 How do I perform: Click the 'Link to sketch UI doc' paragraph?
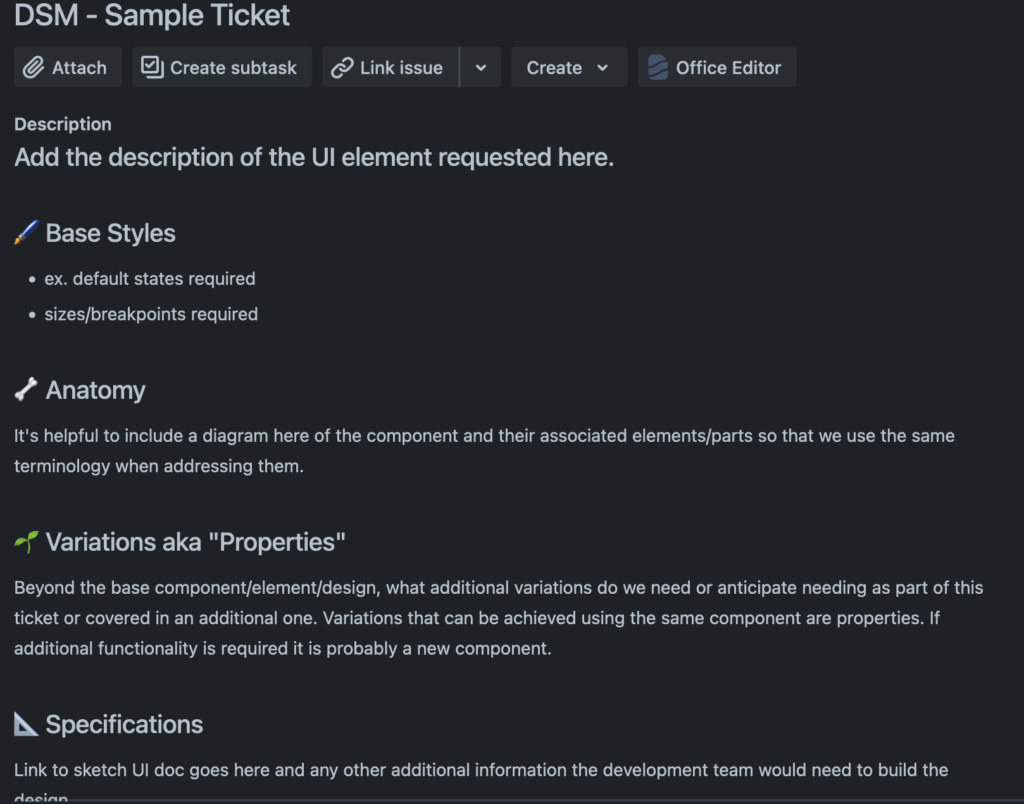coord(480,770)
